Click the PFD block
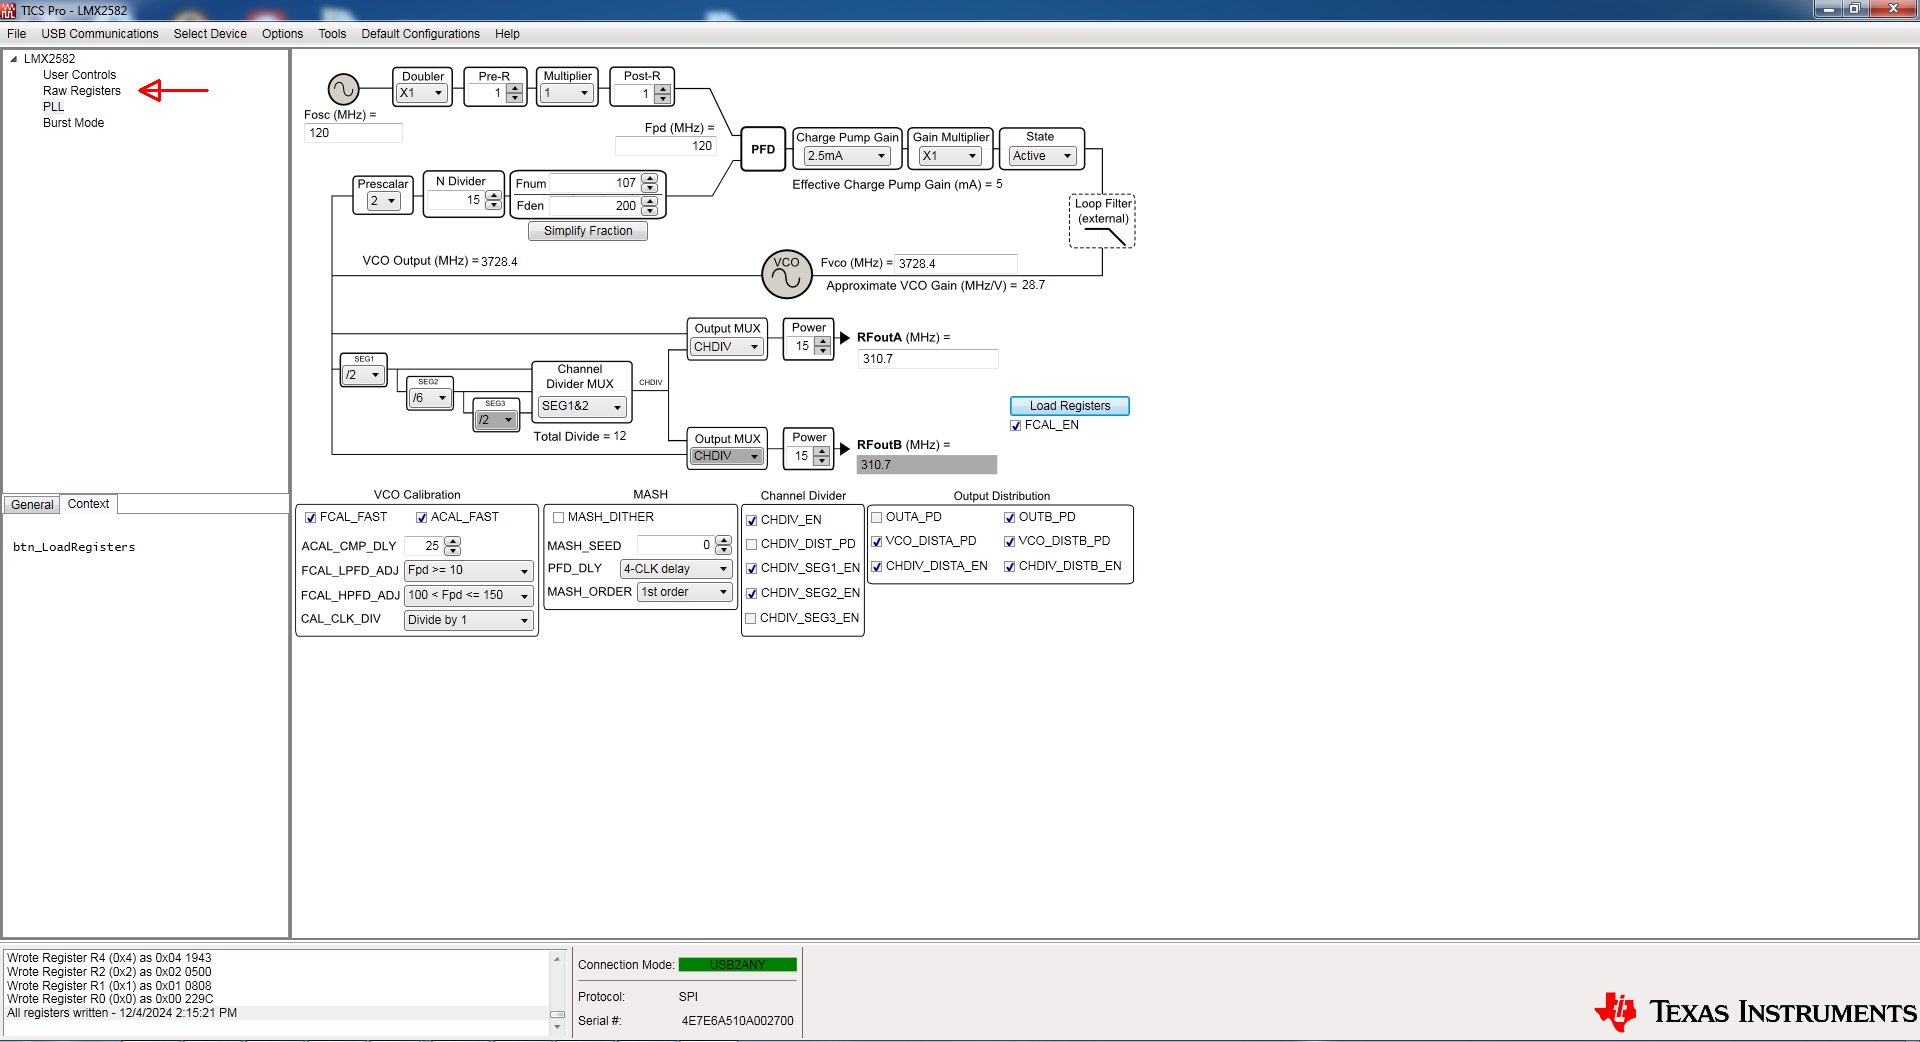The height and width of the screenshot is (1042, 1920). [763, 149]
